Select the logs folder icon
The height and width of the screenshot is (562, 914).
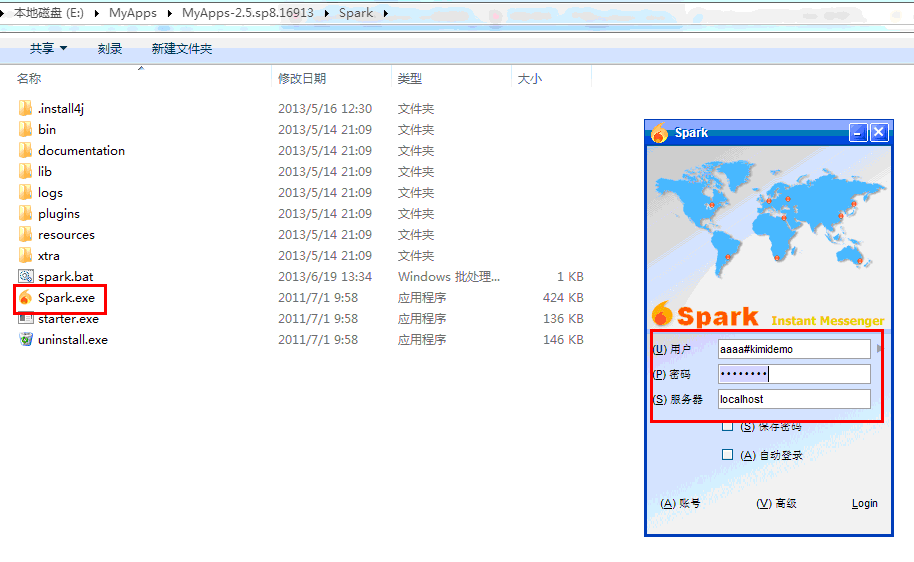coord(25,192)
